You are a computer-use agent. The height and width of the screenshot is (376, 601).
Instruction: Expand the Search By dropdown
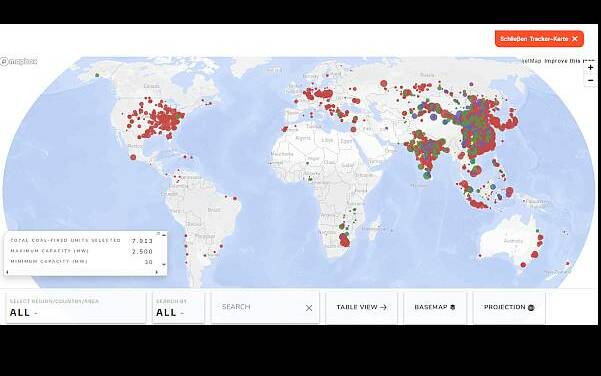pos(178,308)
